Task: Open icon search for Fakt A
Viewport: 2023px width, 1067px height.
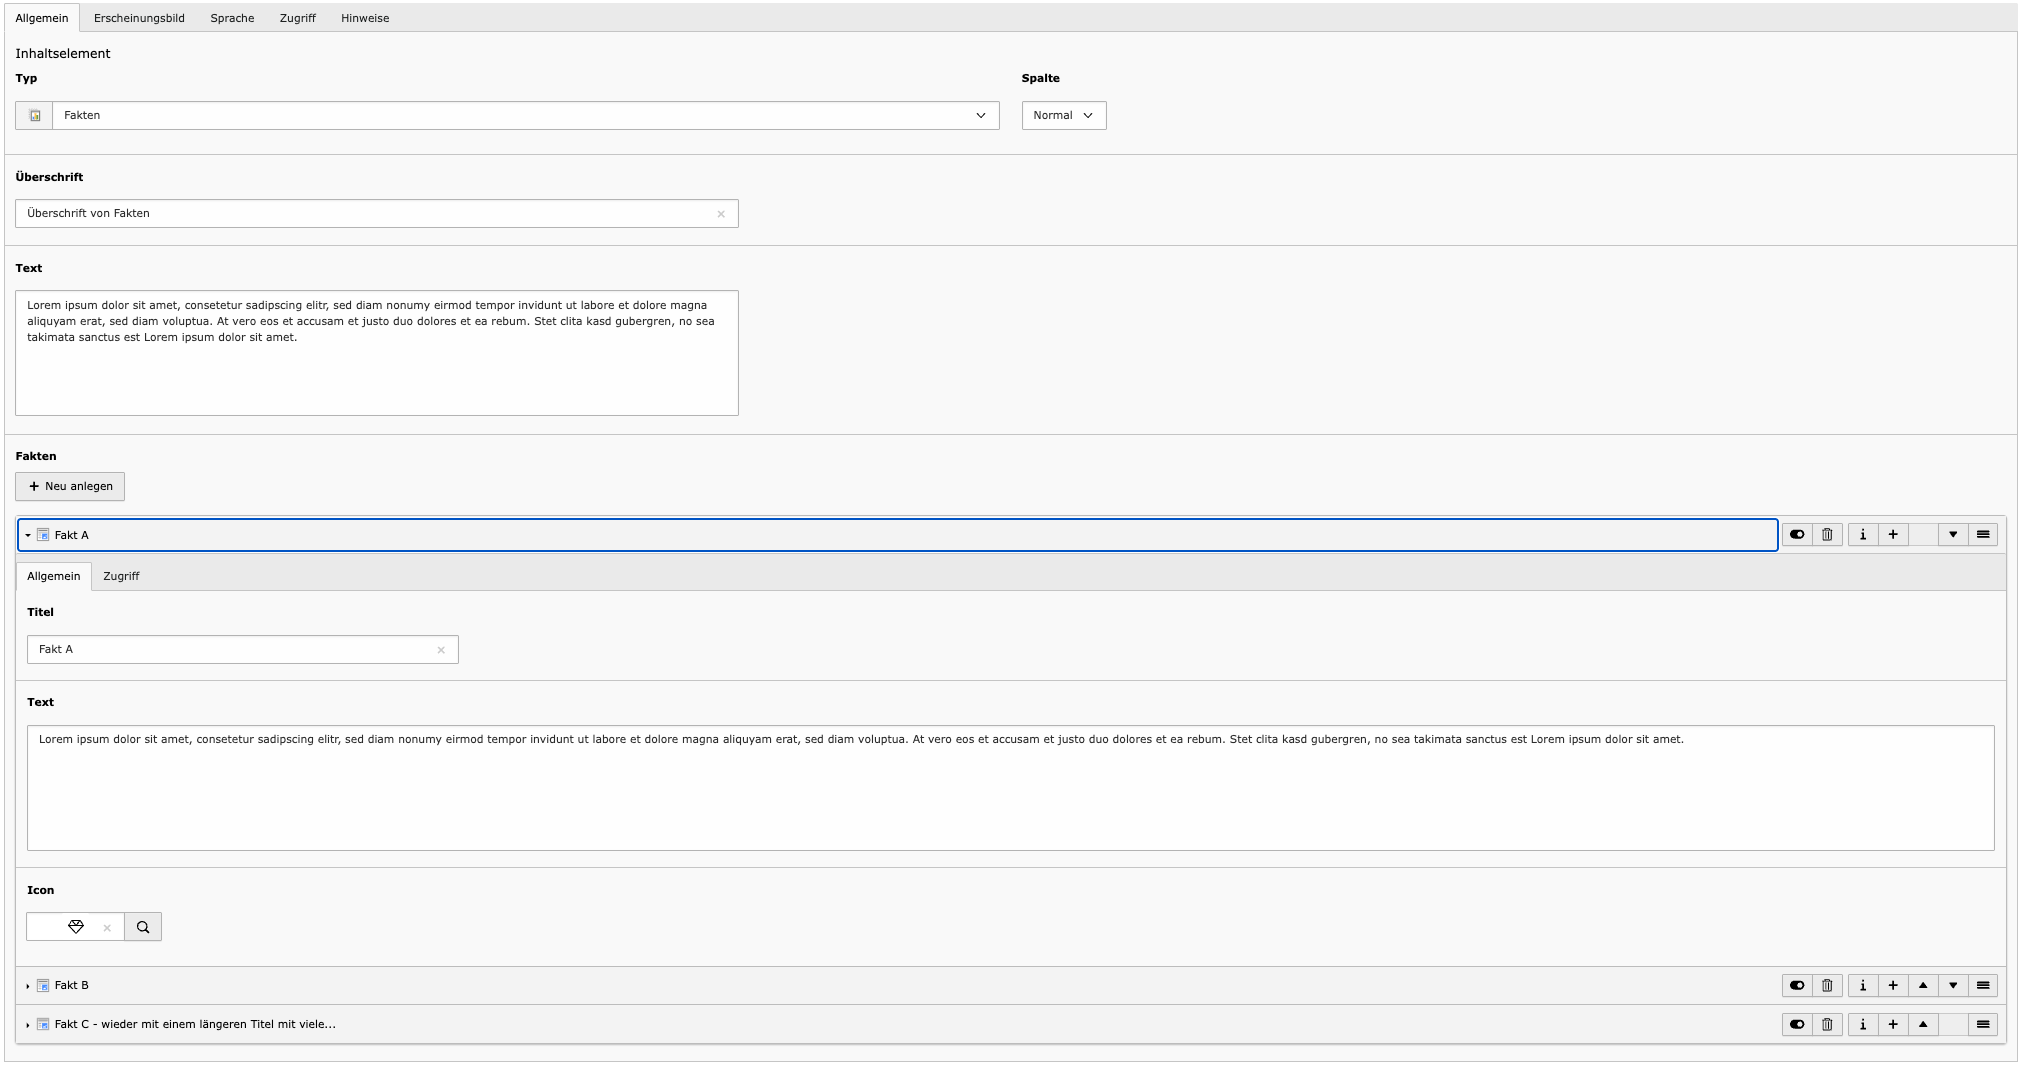Action: 143,927
